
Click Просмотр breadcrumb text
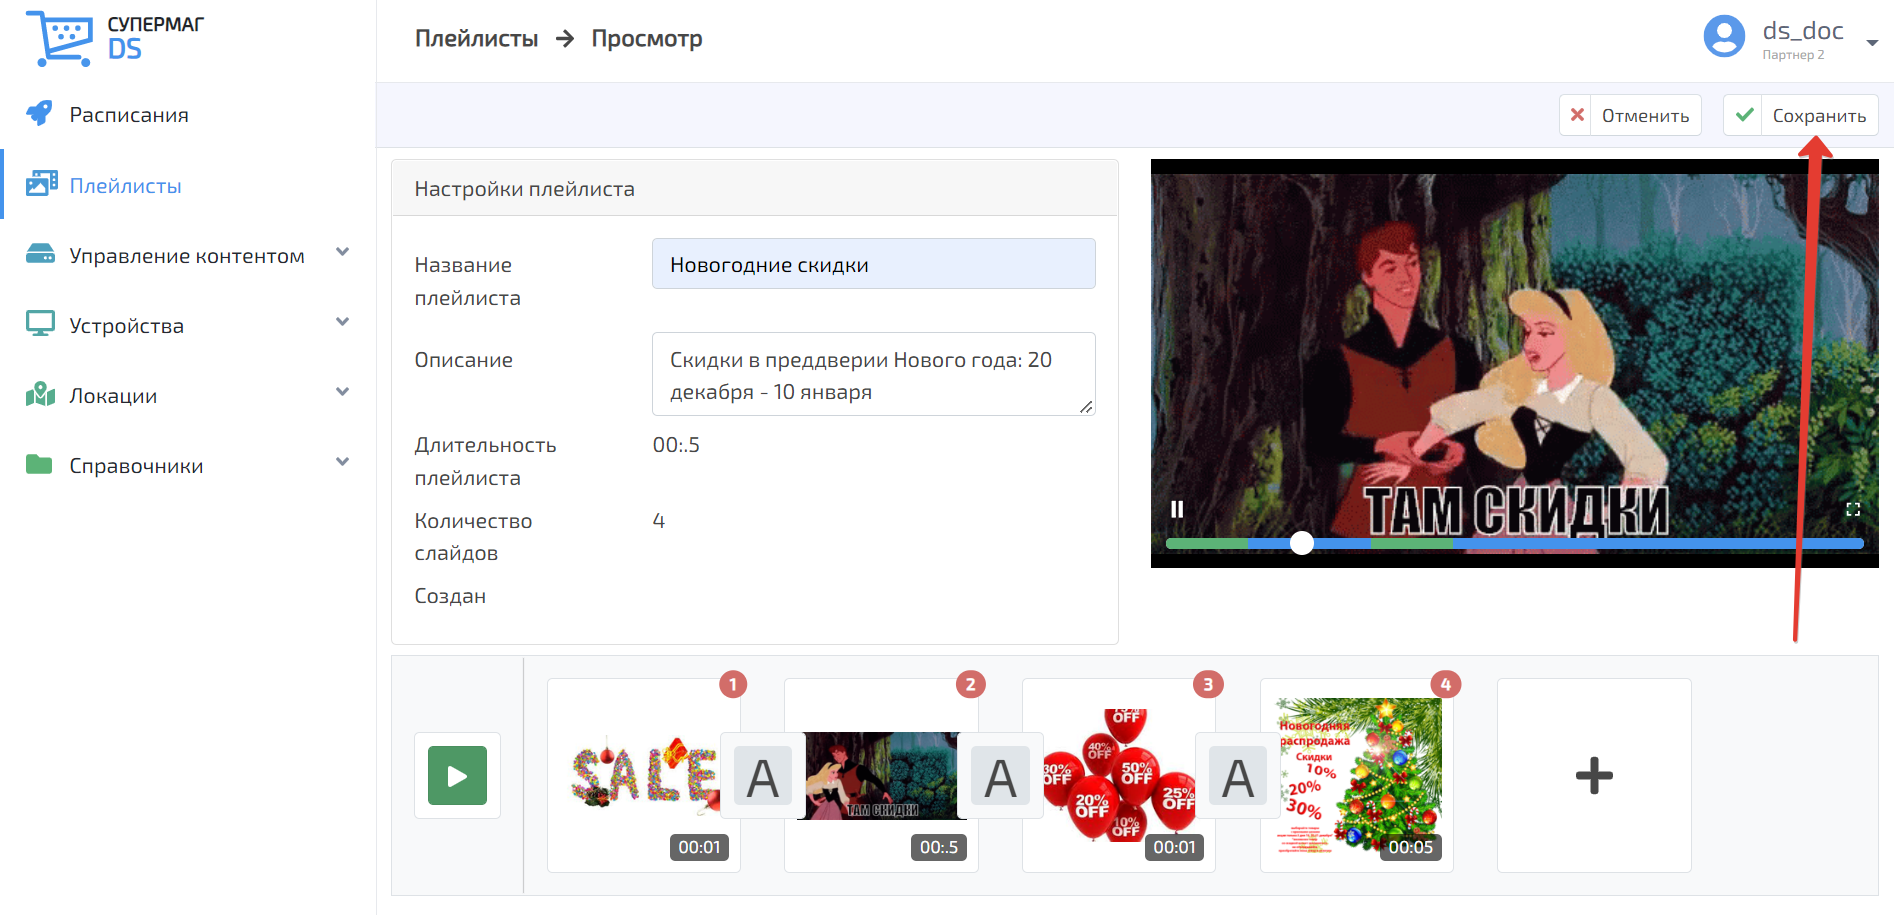coord(647,39)
